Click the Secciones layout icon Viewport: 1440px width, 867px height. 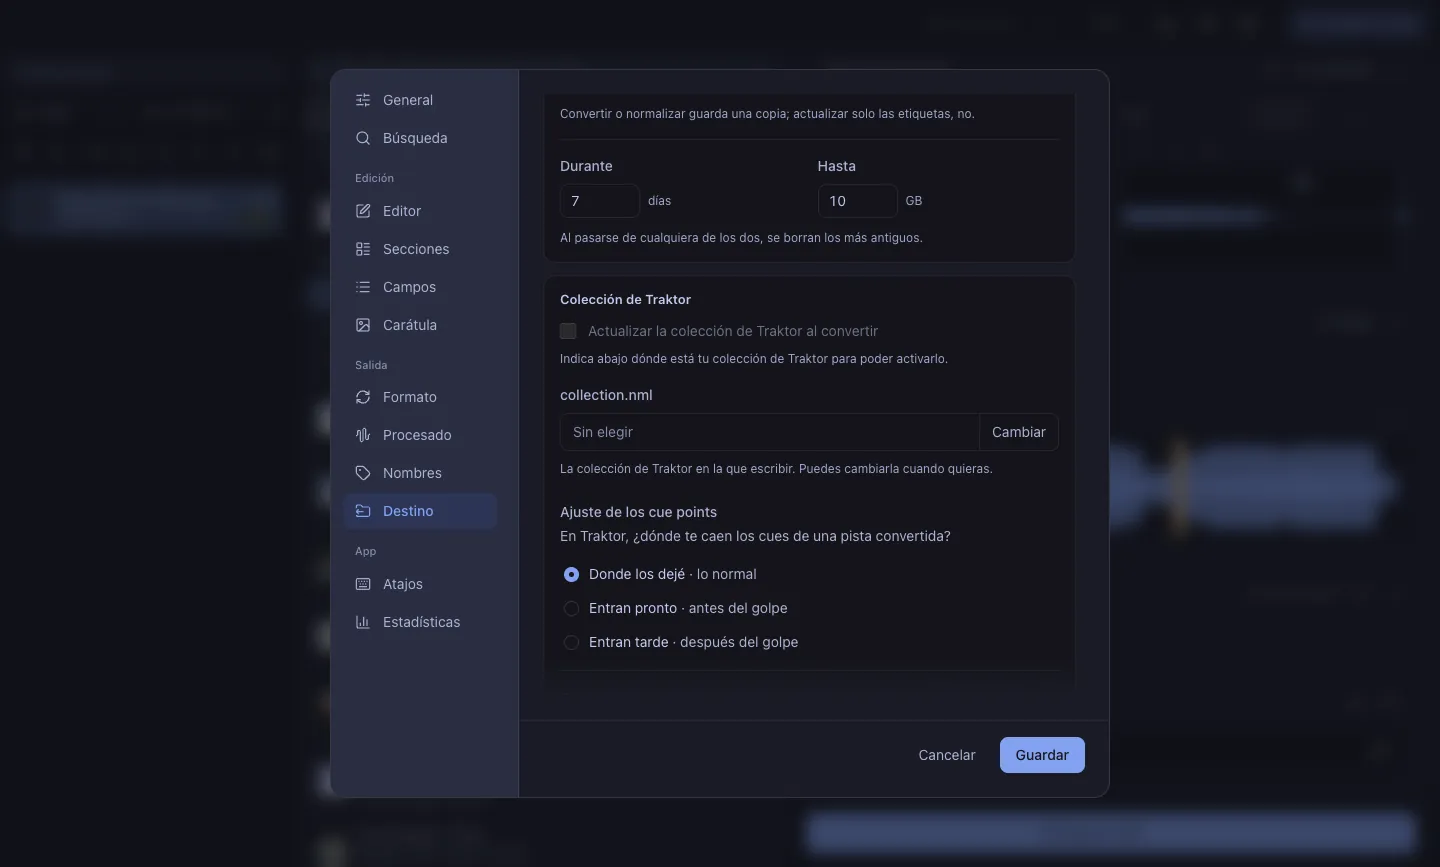point(363,249)
